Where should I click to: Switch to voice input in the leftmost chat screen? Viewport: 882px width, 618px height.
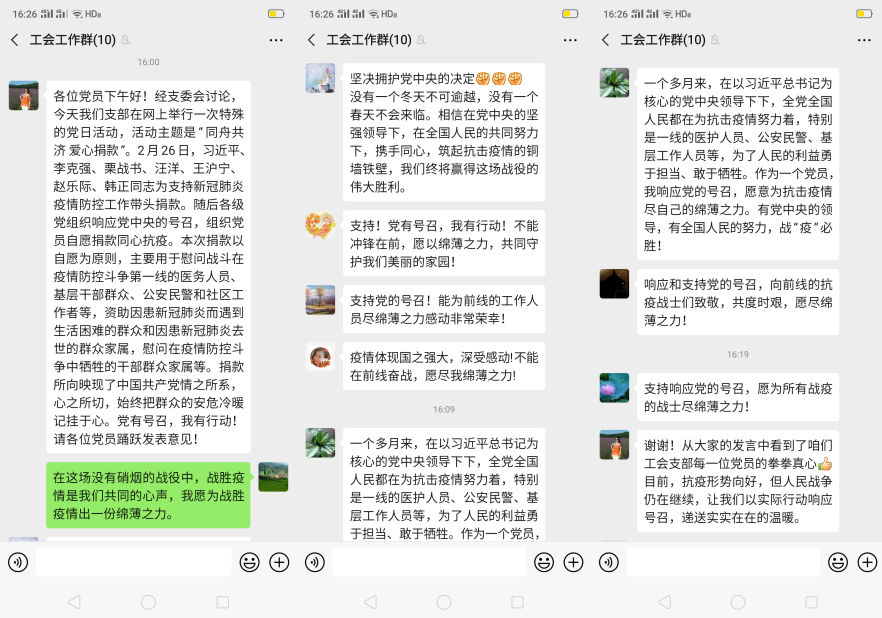(17, 562)
